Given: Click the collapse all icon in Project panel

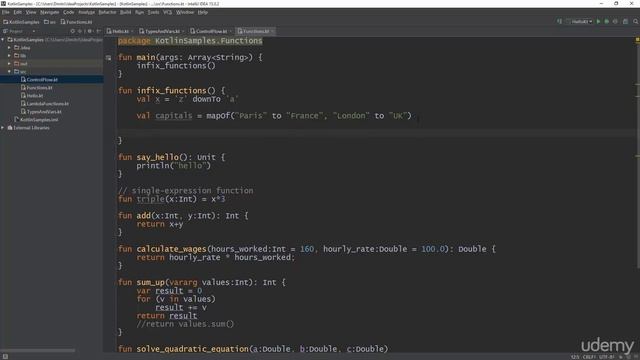Looking at the screenshot, I should coord(80,31).
